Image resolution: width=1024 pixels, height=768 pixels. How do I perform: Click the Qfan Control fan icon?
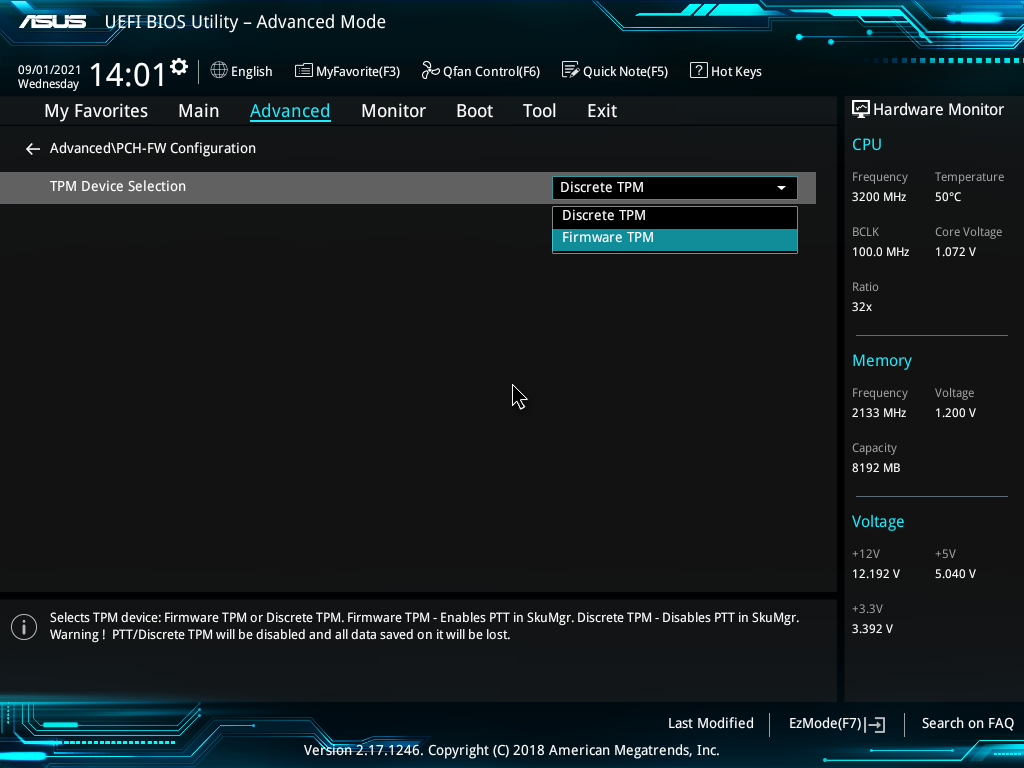tap(430, 70)
